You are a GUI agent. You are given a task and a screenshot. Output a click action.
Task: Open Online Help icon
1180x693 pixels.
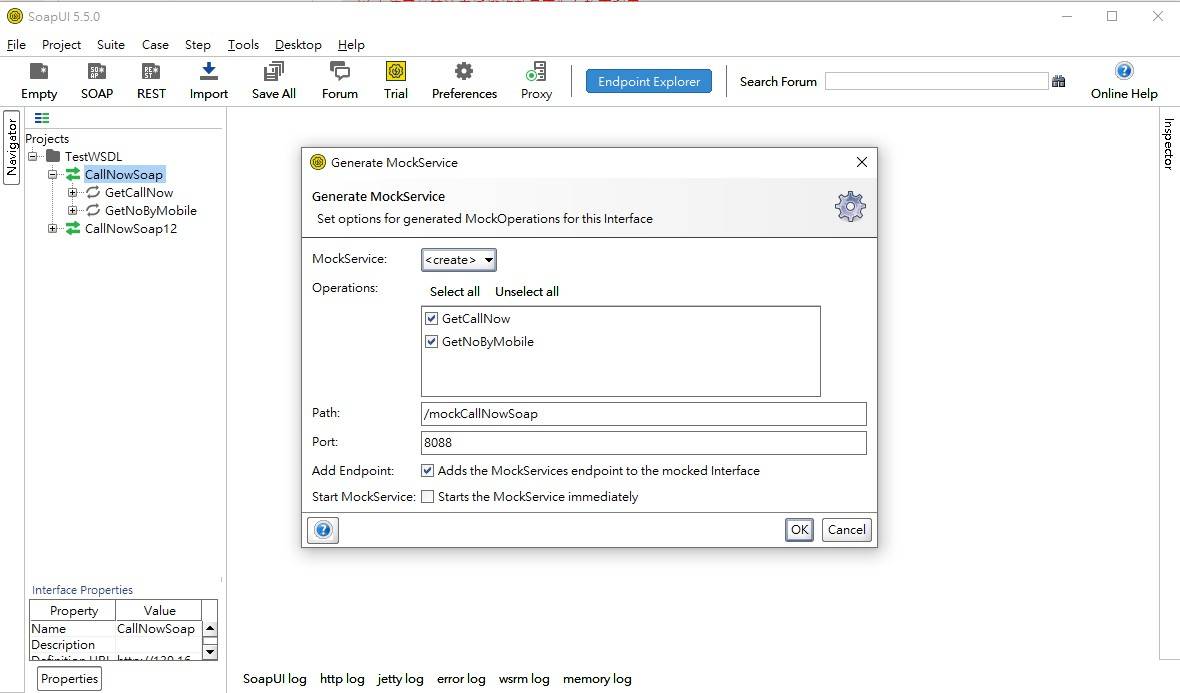[1124, 71]
